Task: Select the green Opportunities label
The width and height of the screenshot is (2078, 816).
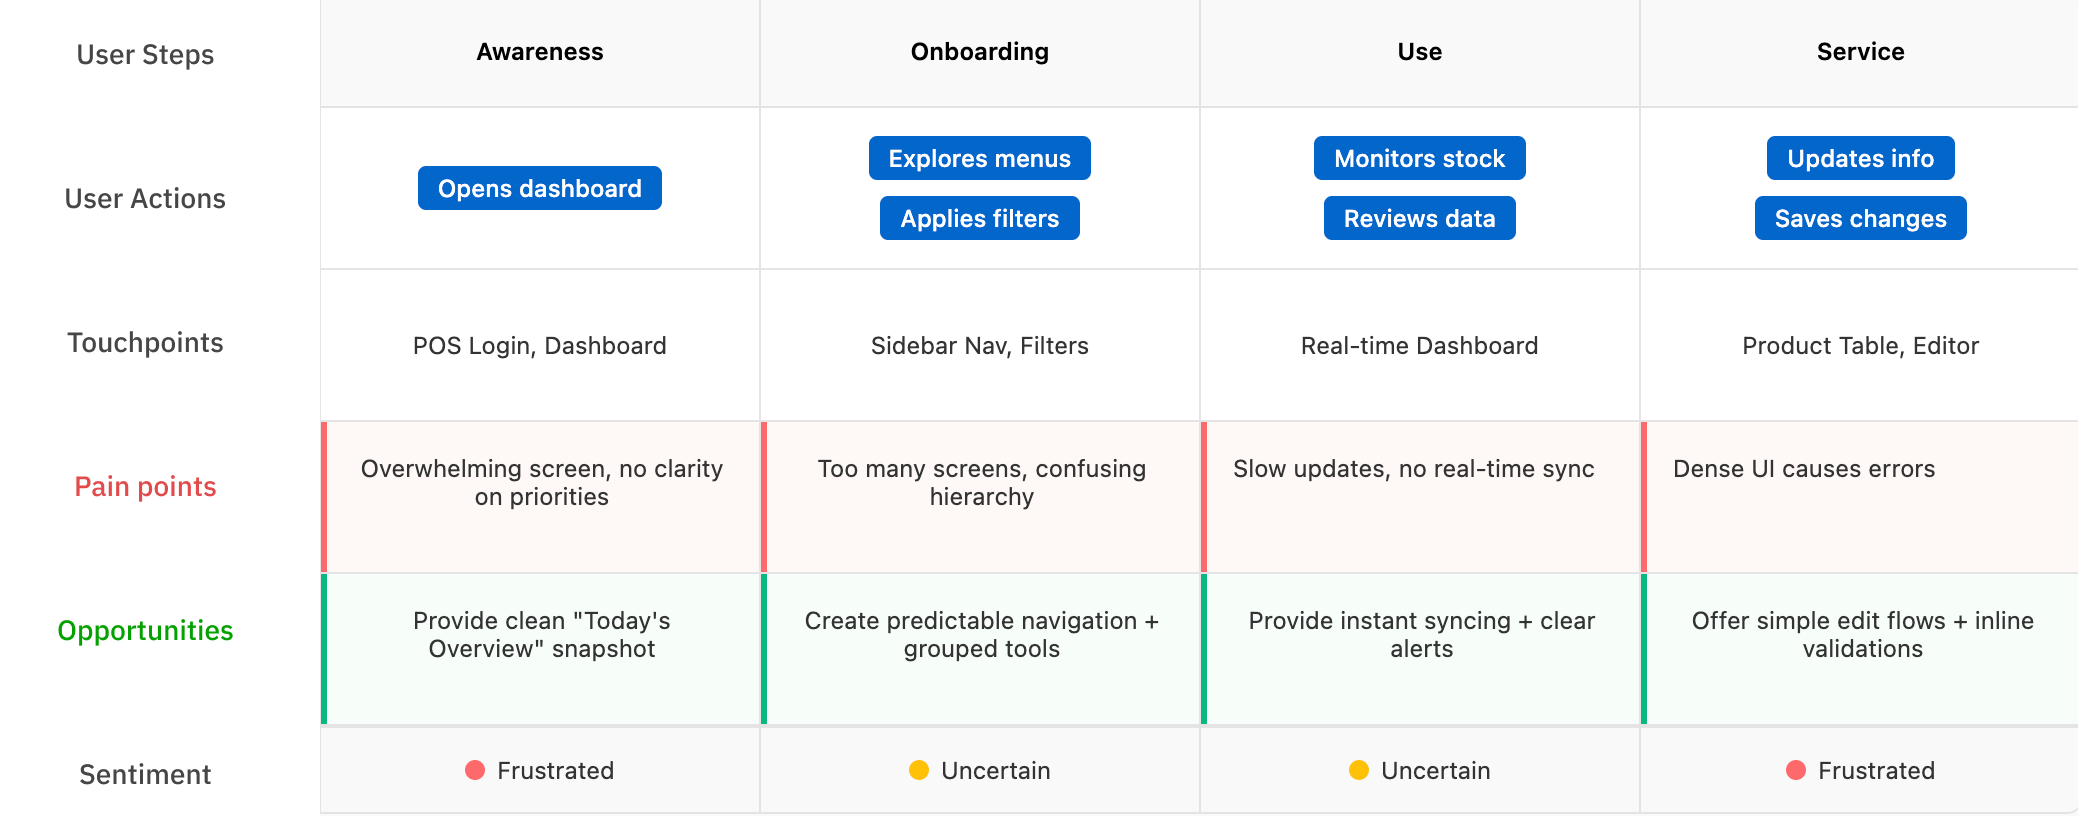Action: [x=146, y=630]
